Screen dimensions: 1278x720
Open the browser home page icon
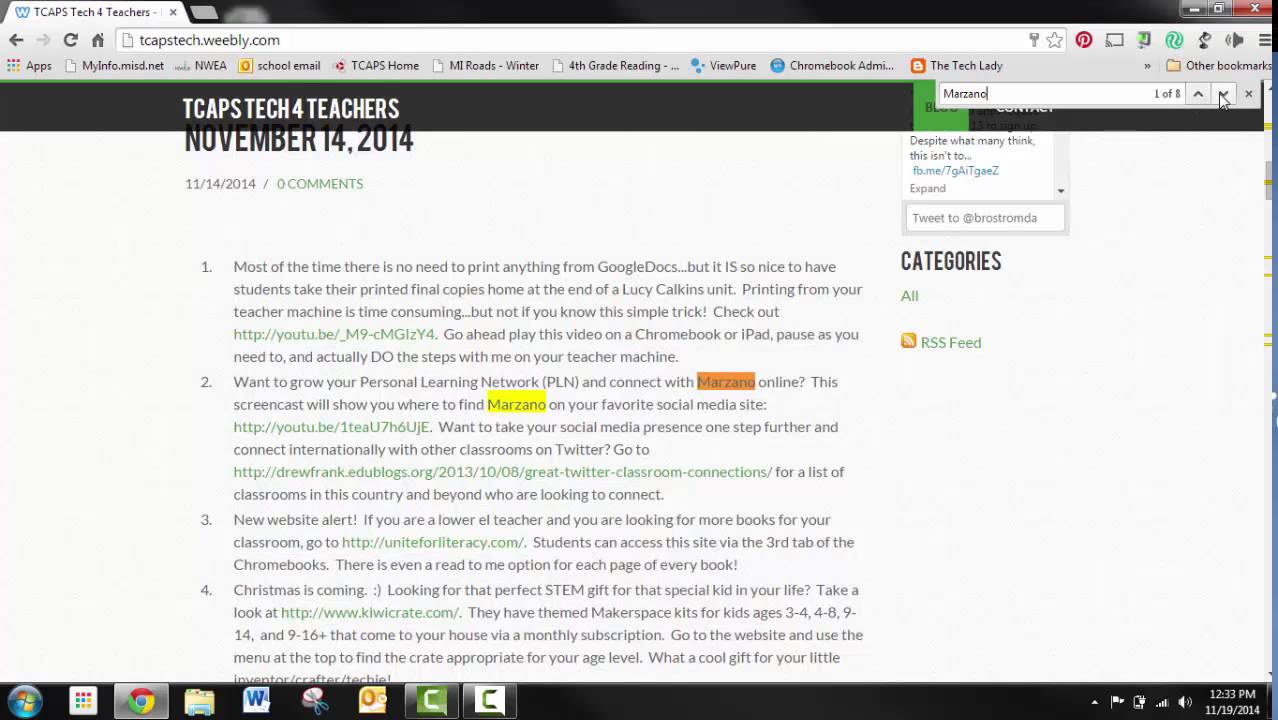(97, 40)
